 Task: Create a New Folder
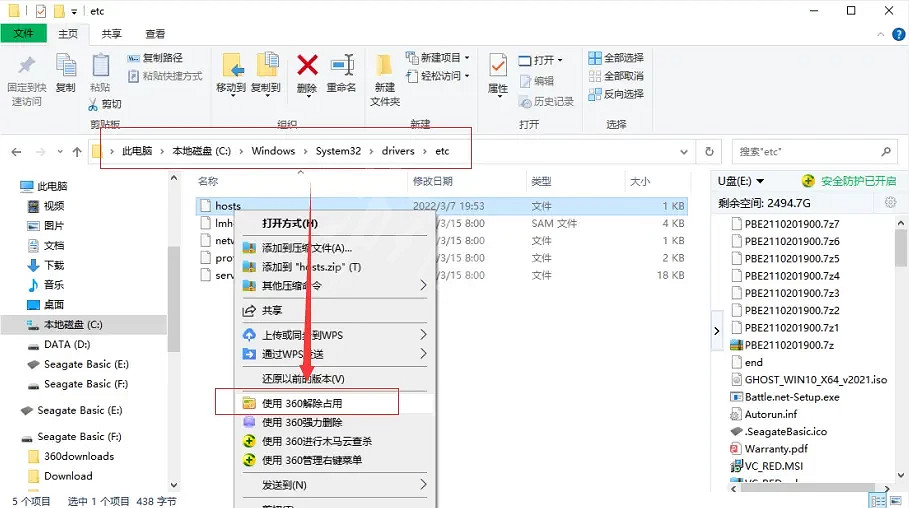pos(385,80)
